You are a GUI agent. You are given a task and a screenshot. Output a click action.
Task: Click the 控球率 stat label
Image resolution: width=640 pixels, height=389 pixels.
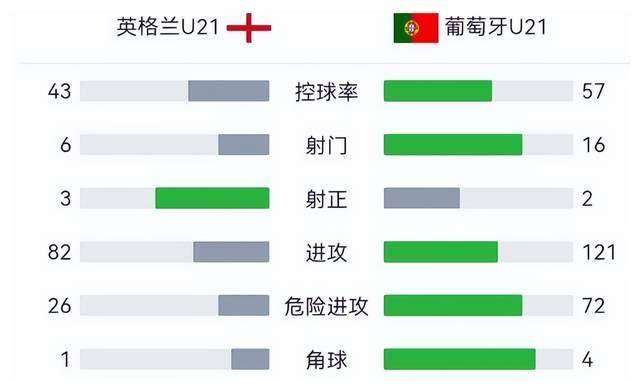[327, 91]
